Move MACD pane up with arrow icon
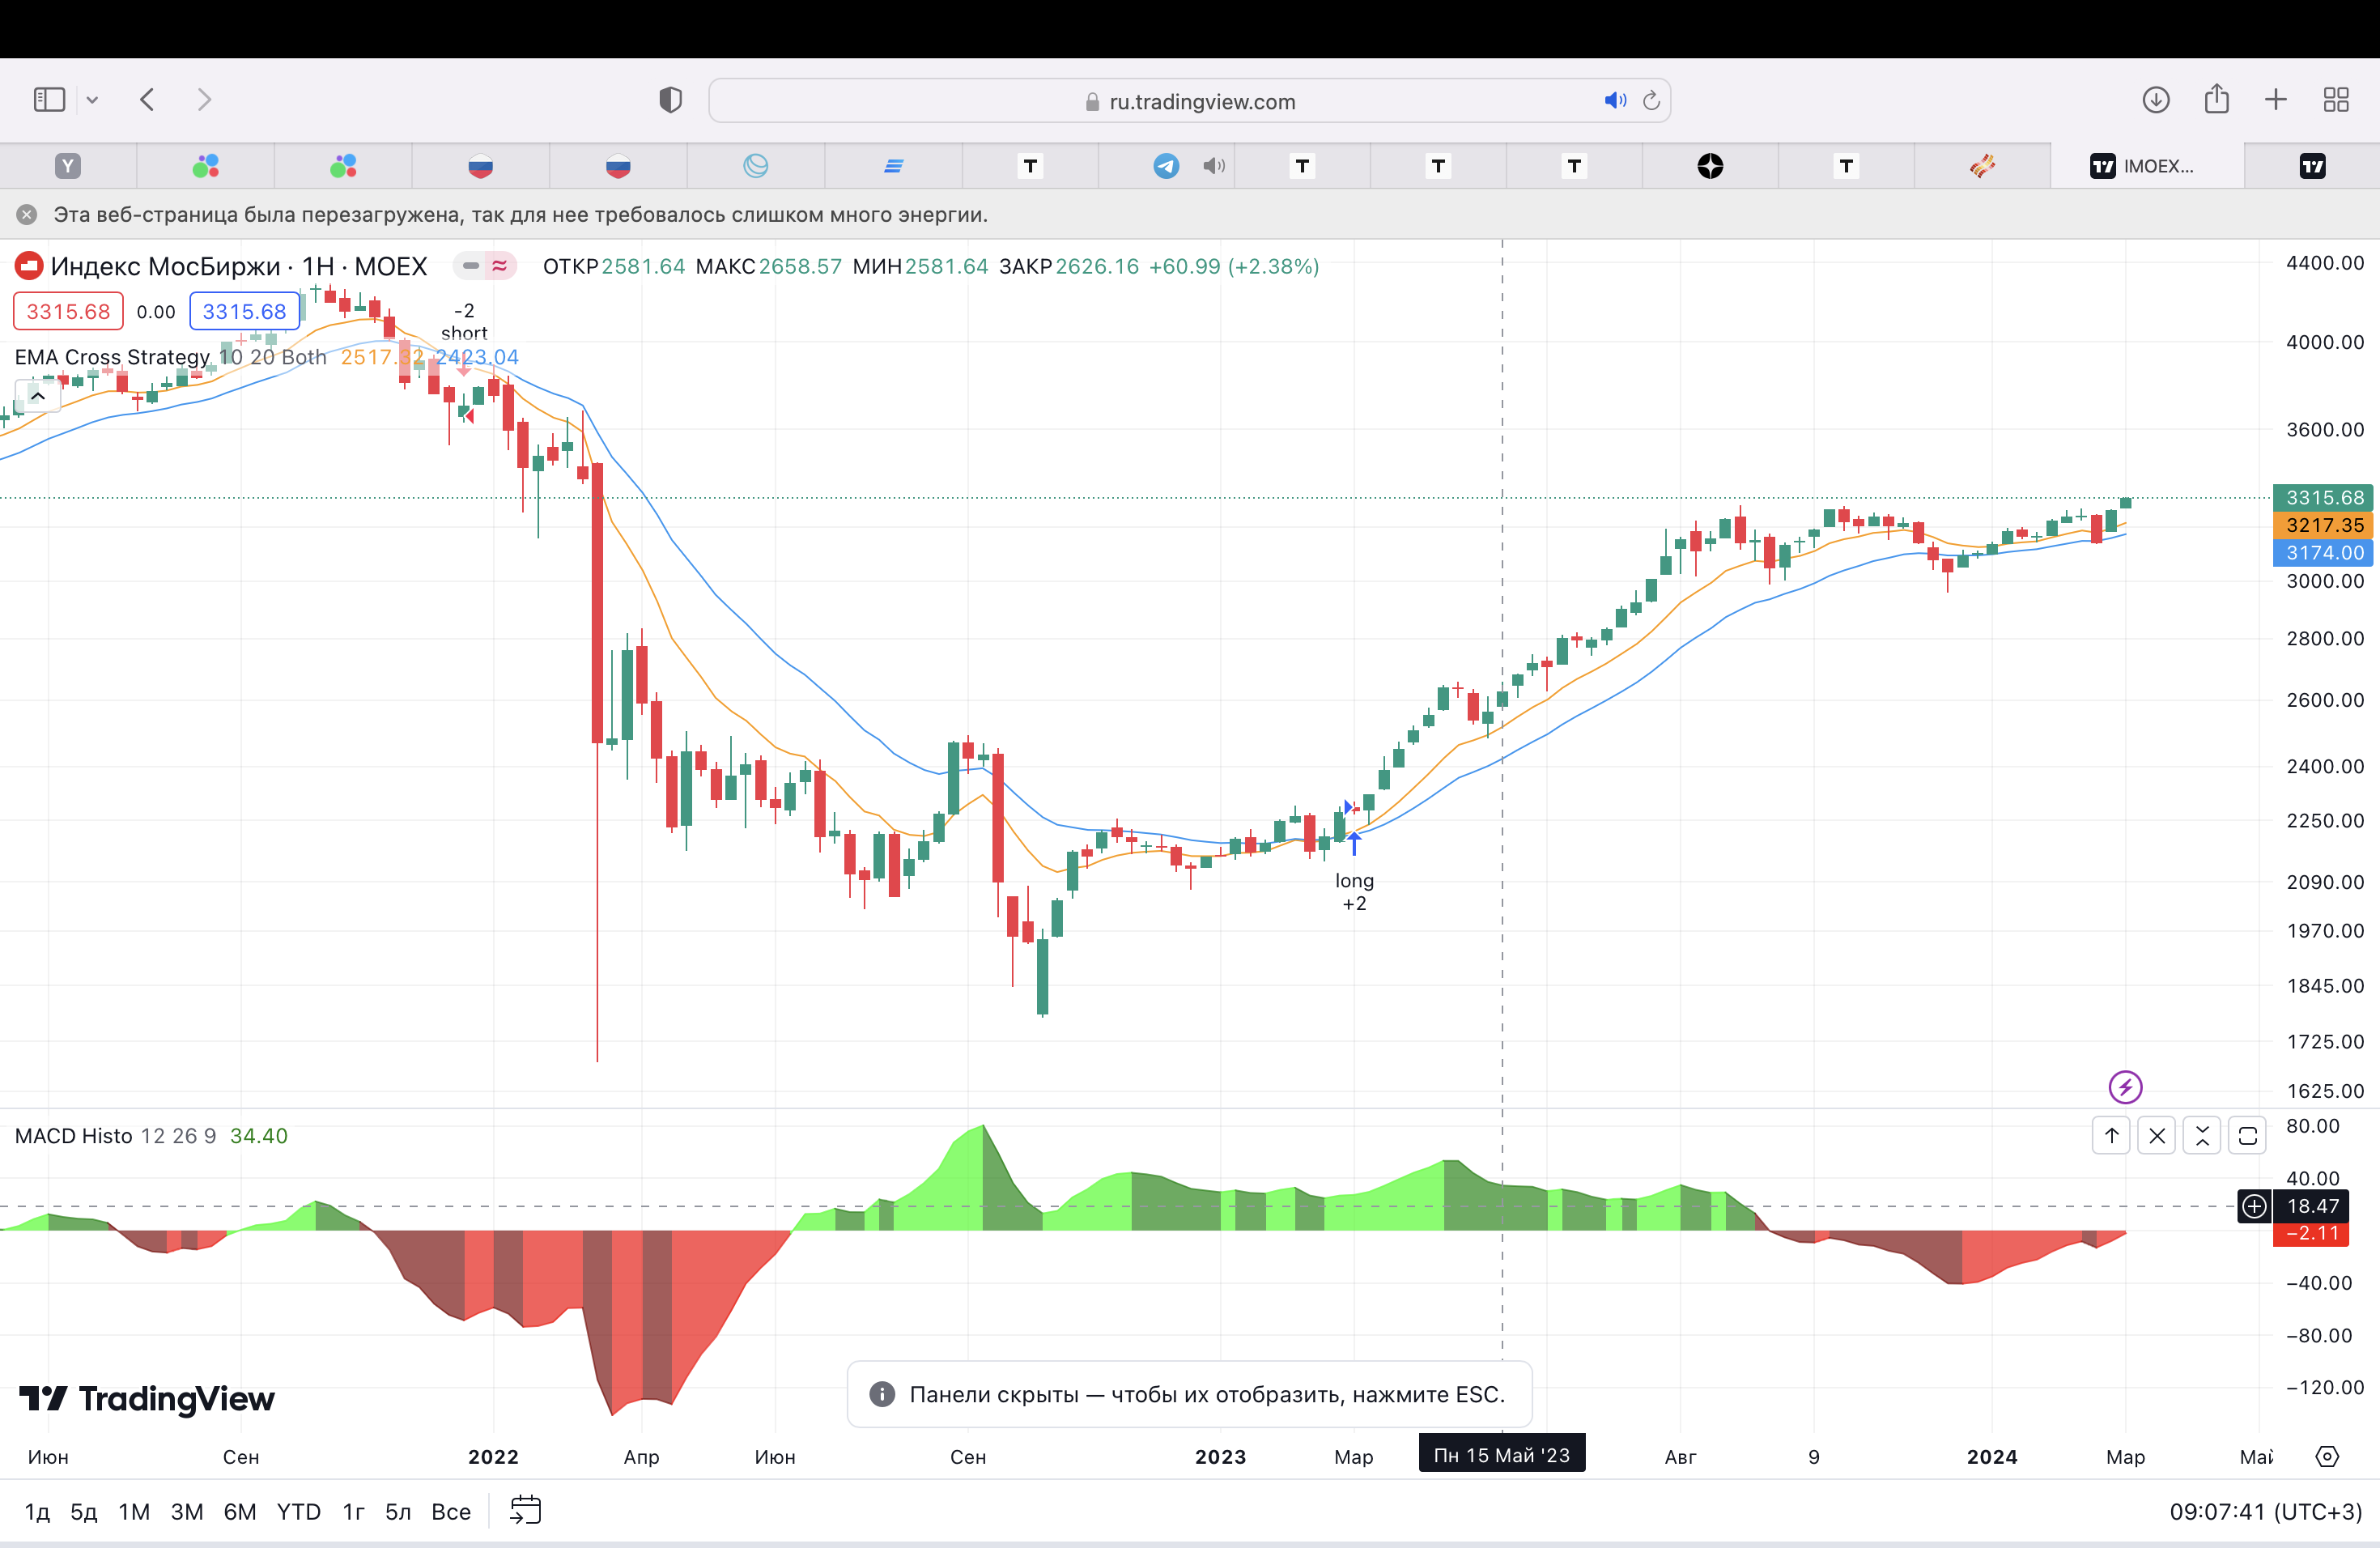This screenshot has height=1548, width=2380. 2111,1135
